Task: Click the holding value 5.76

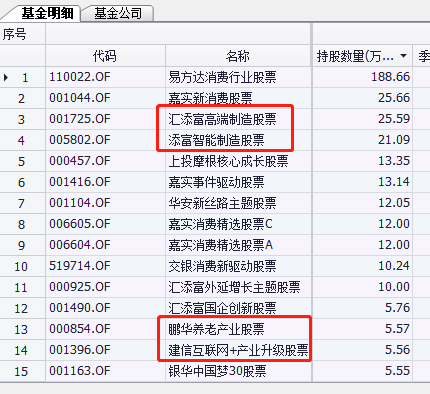Action: pos(397,308)
